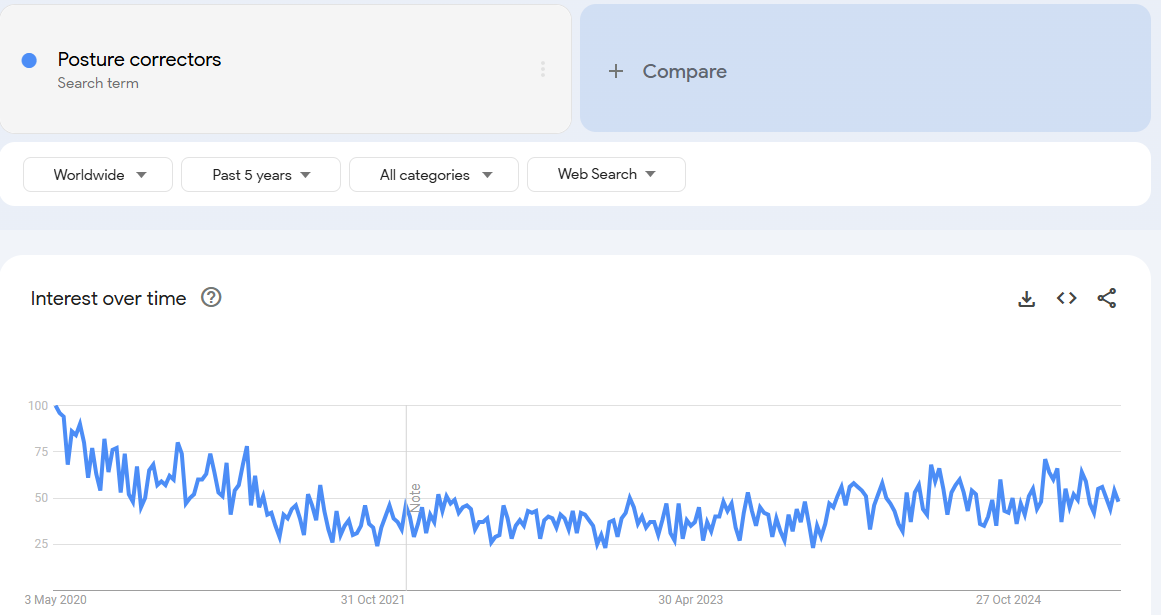Edit the Posture correctors search term
1161x615 pixels.
tap(139, 59)
